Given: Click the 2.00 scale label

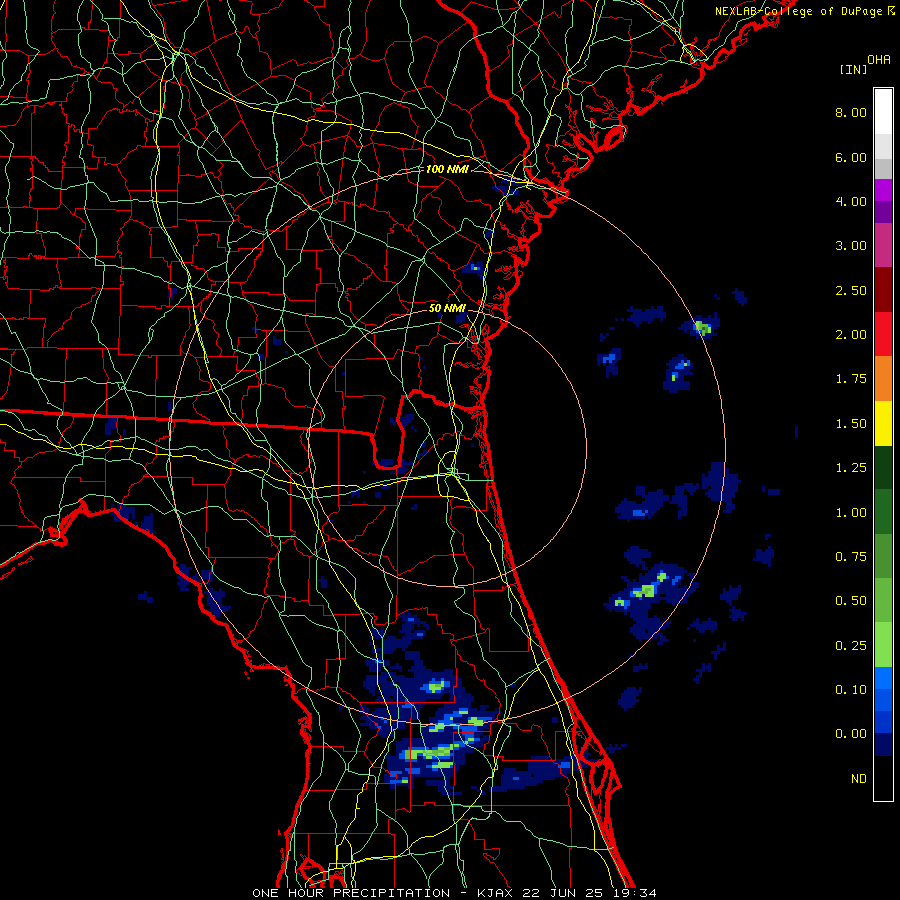Looking at the screenshot, I should tap(851, 335).
